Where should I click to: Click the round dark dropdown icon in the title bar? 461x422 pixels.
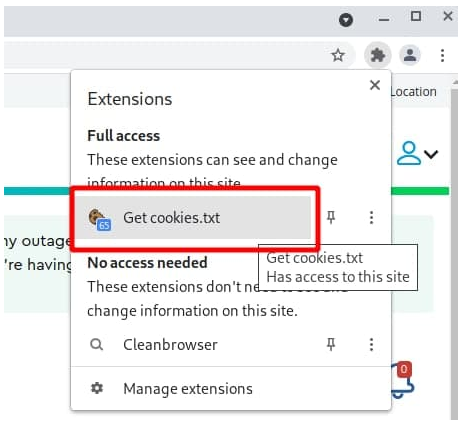pos(346,20)
